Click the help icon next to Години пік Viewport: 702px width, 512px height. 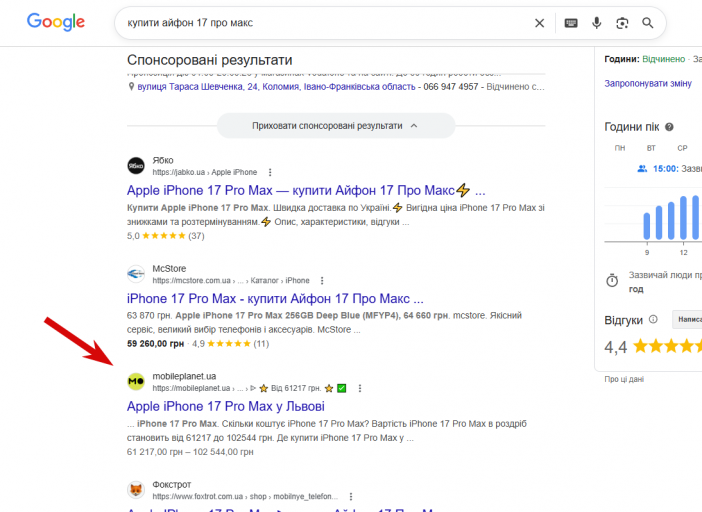coord(669,127)
